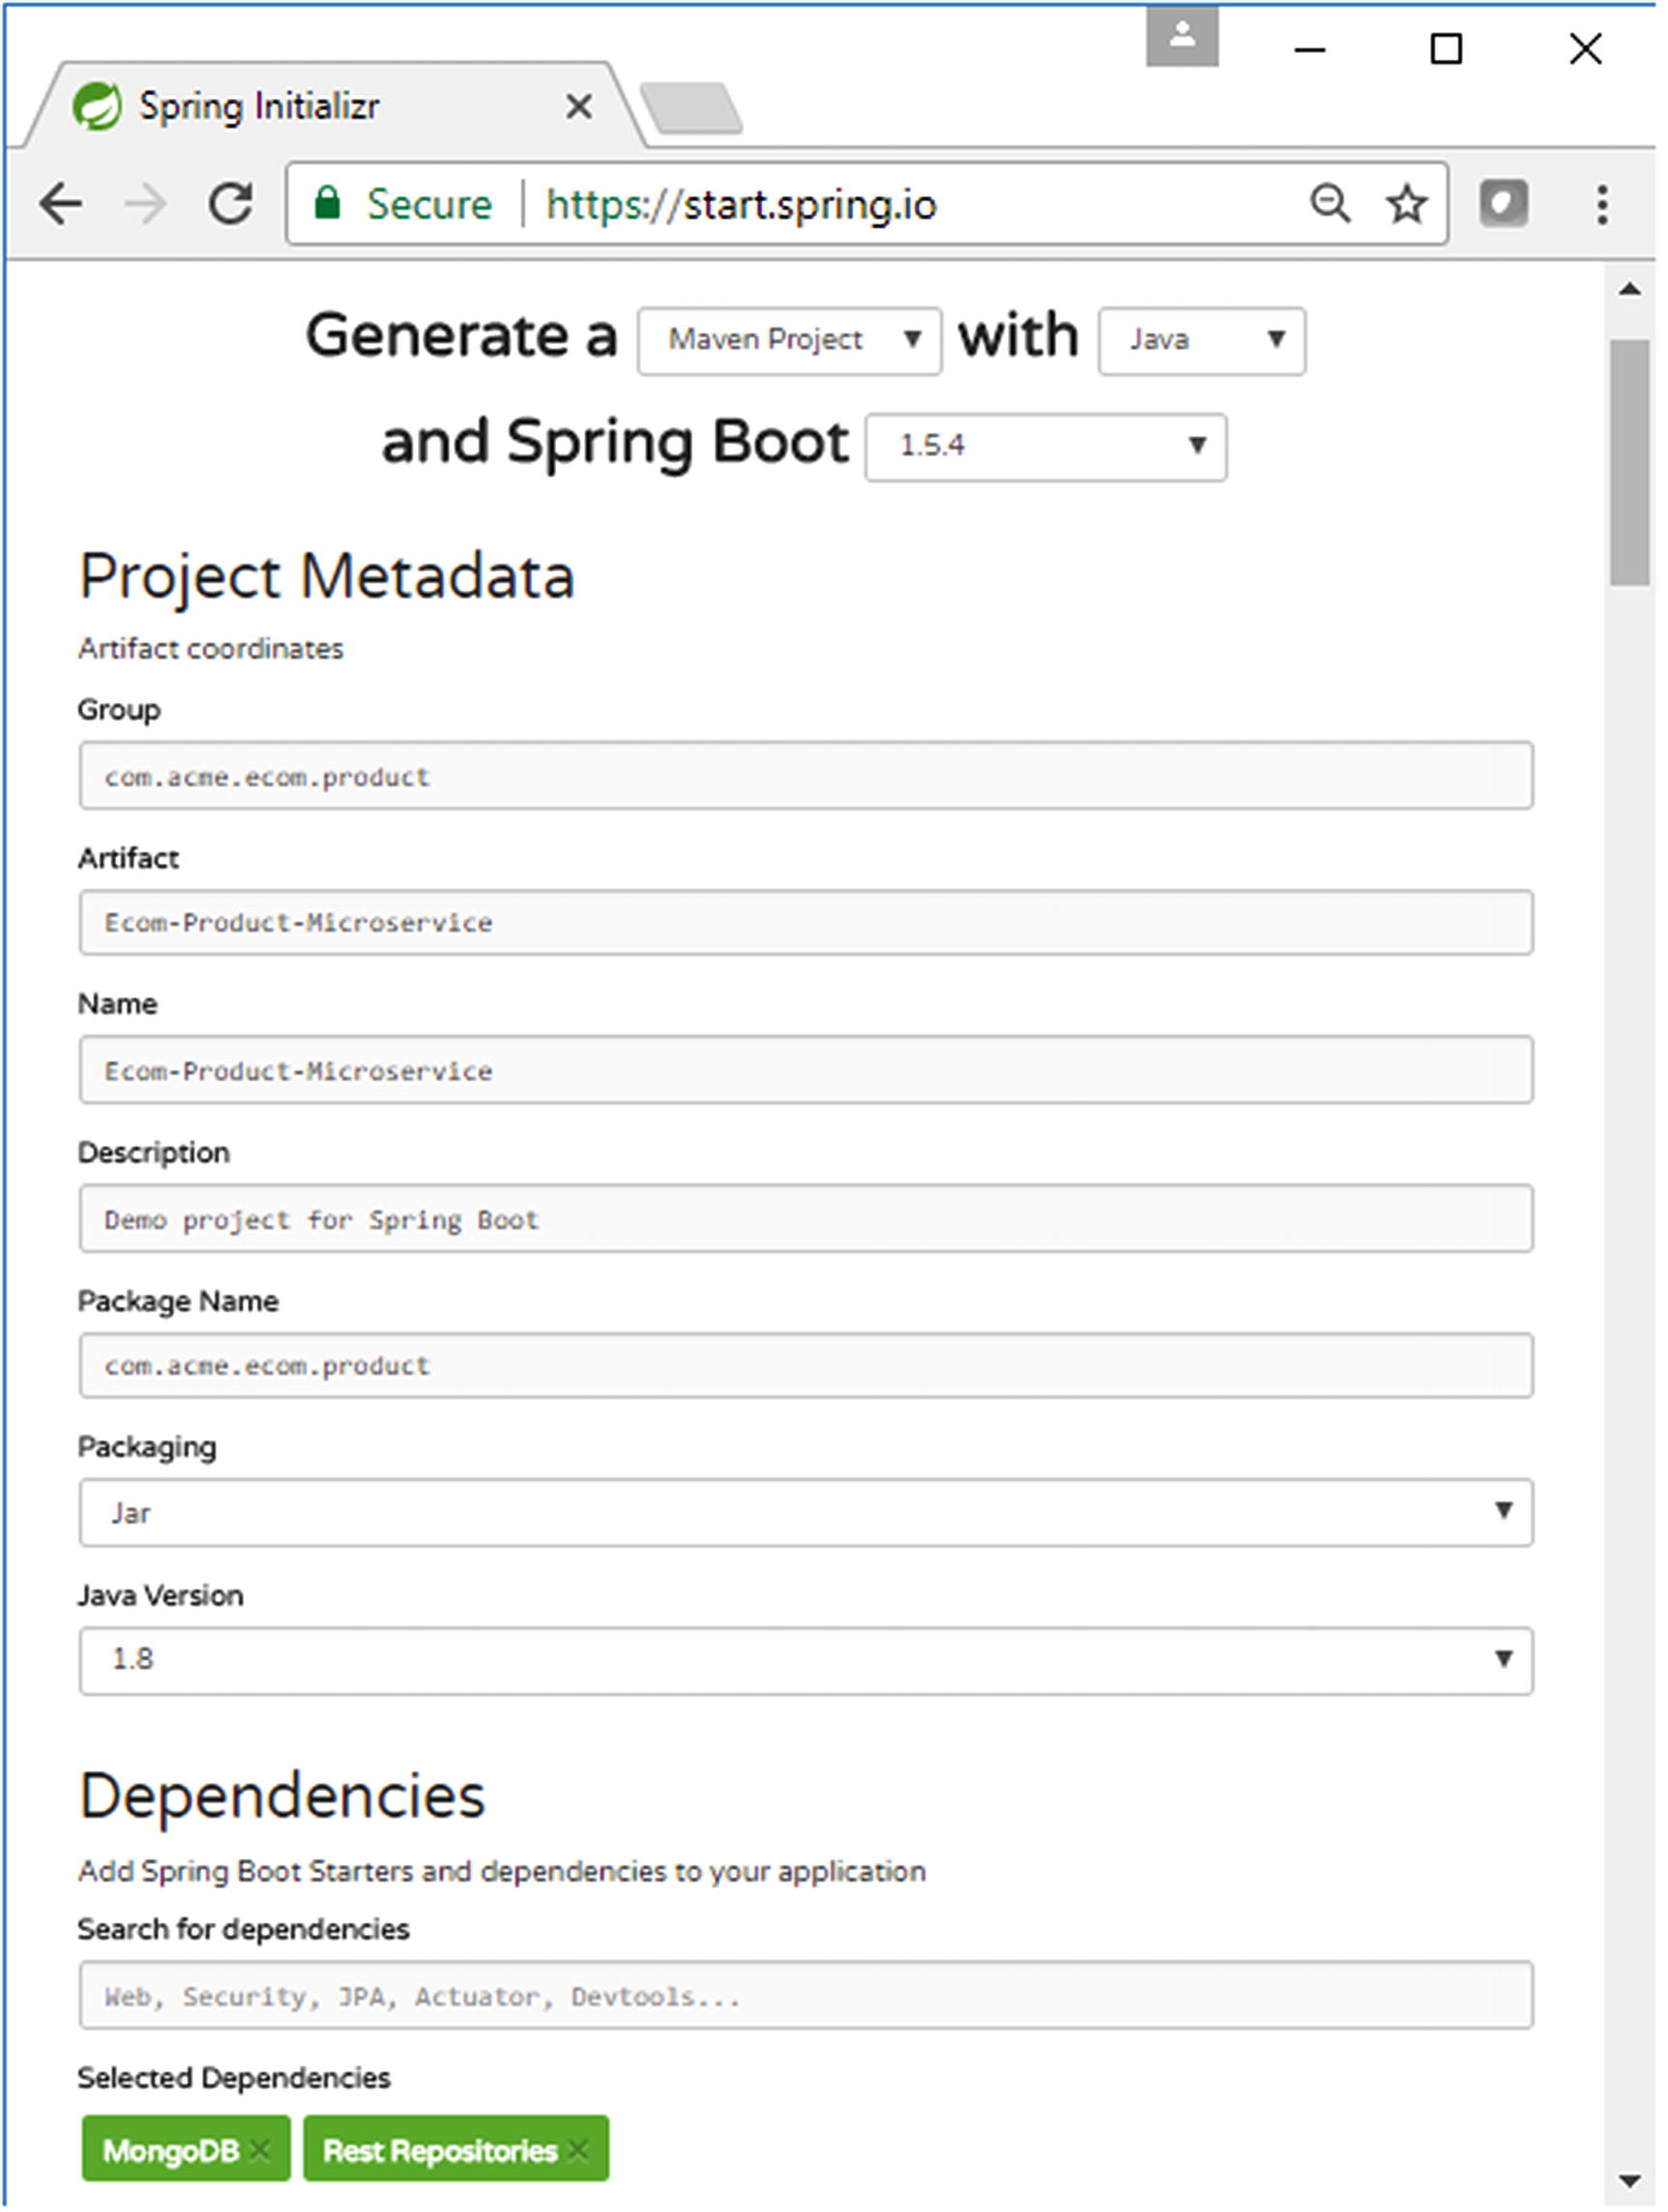Click the Group input field

(806, 775)
